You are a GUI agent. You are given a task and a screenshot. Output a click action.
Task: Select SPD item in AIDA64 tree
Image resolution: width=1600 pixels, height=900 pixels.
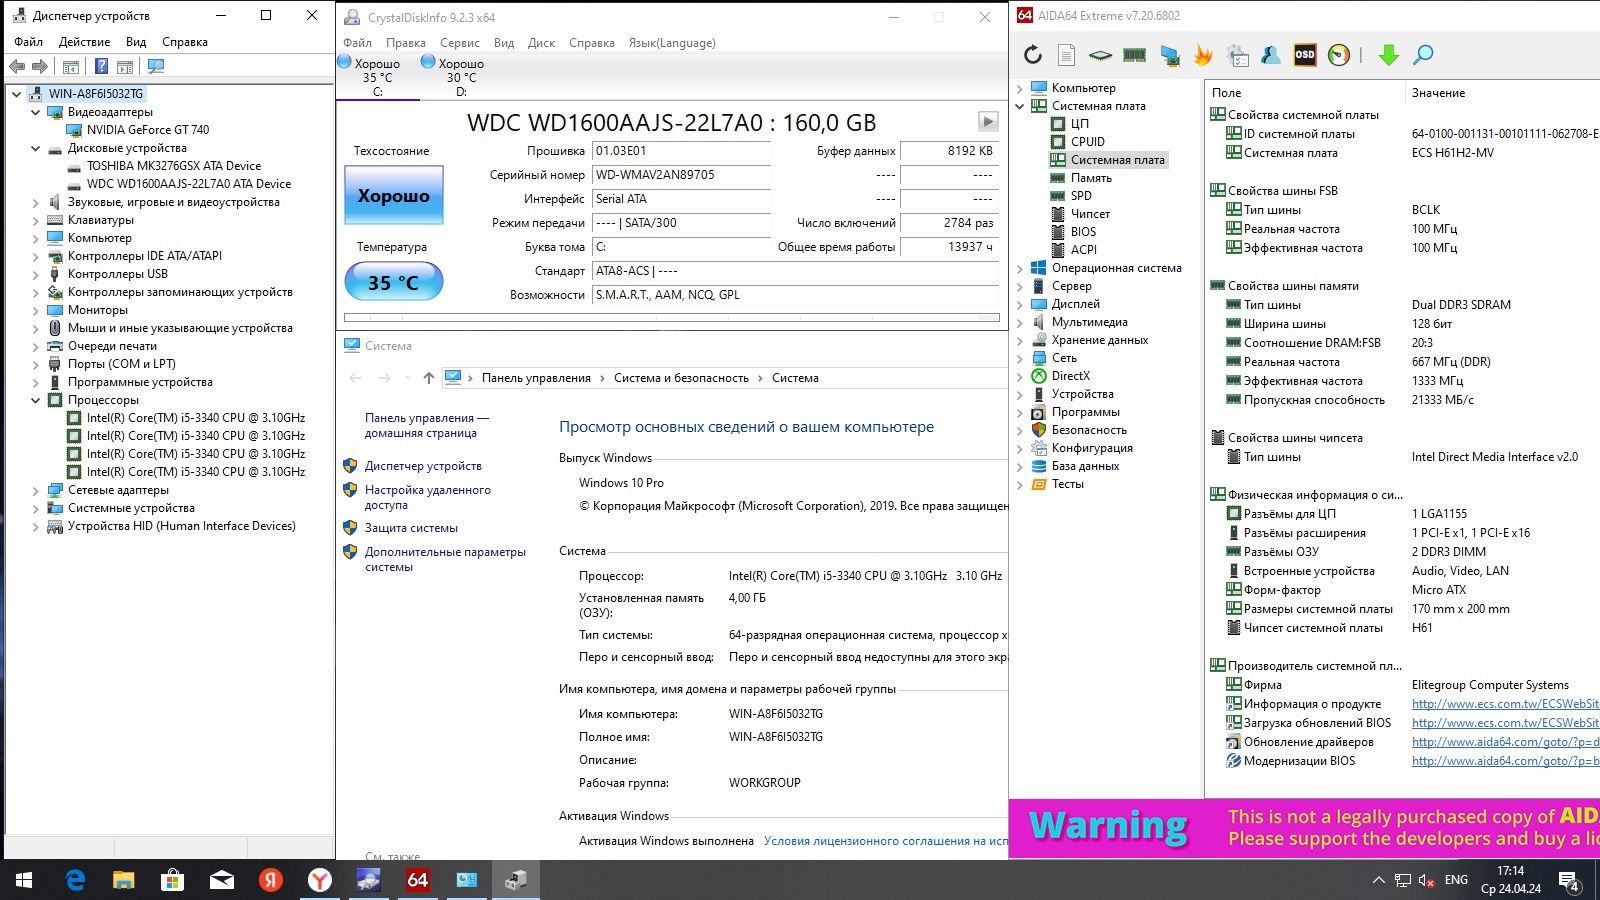pos(1081,196)
